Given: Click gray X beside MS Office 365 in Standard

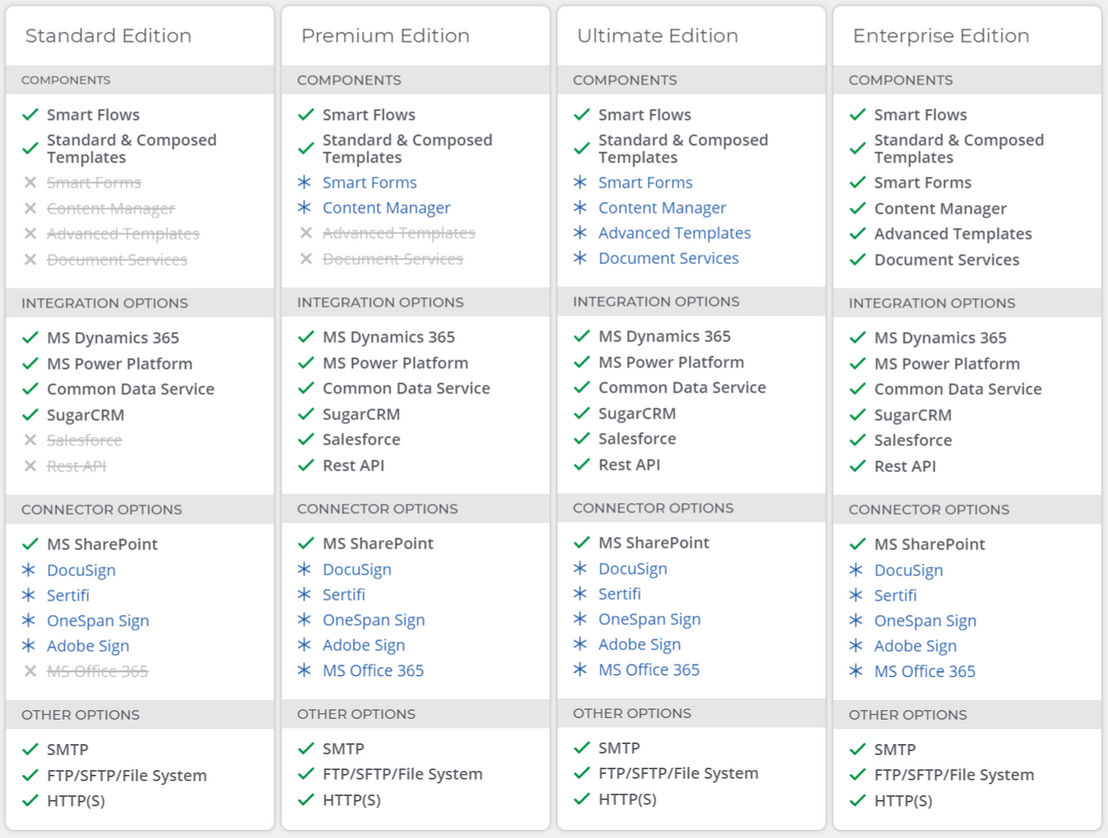Looking at the screenshot, I should (30, 671).
